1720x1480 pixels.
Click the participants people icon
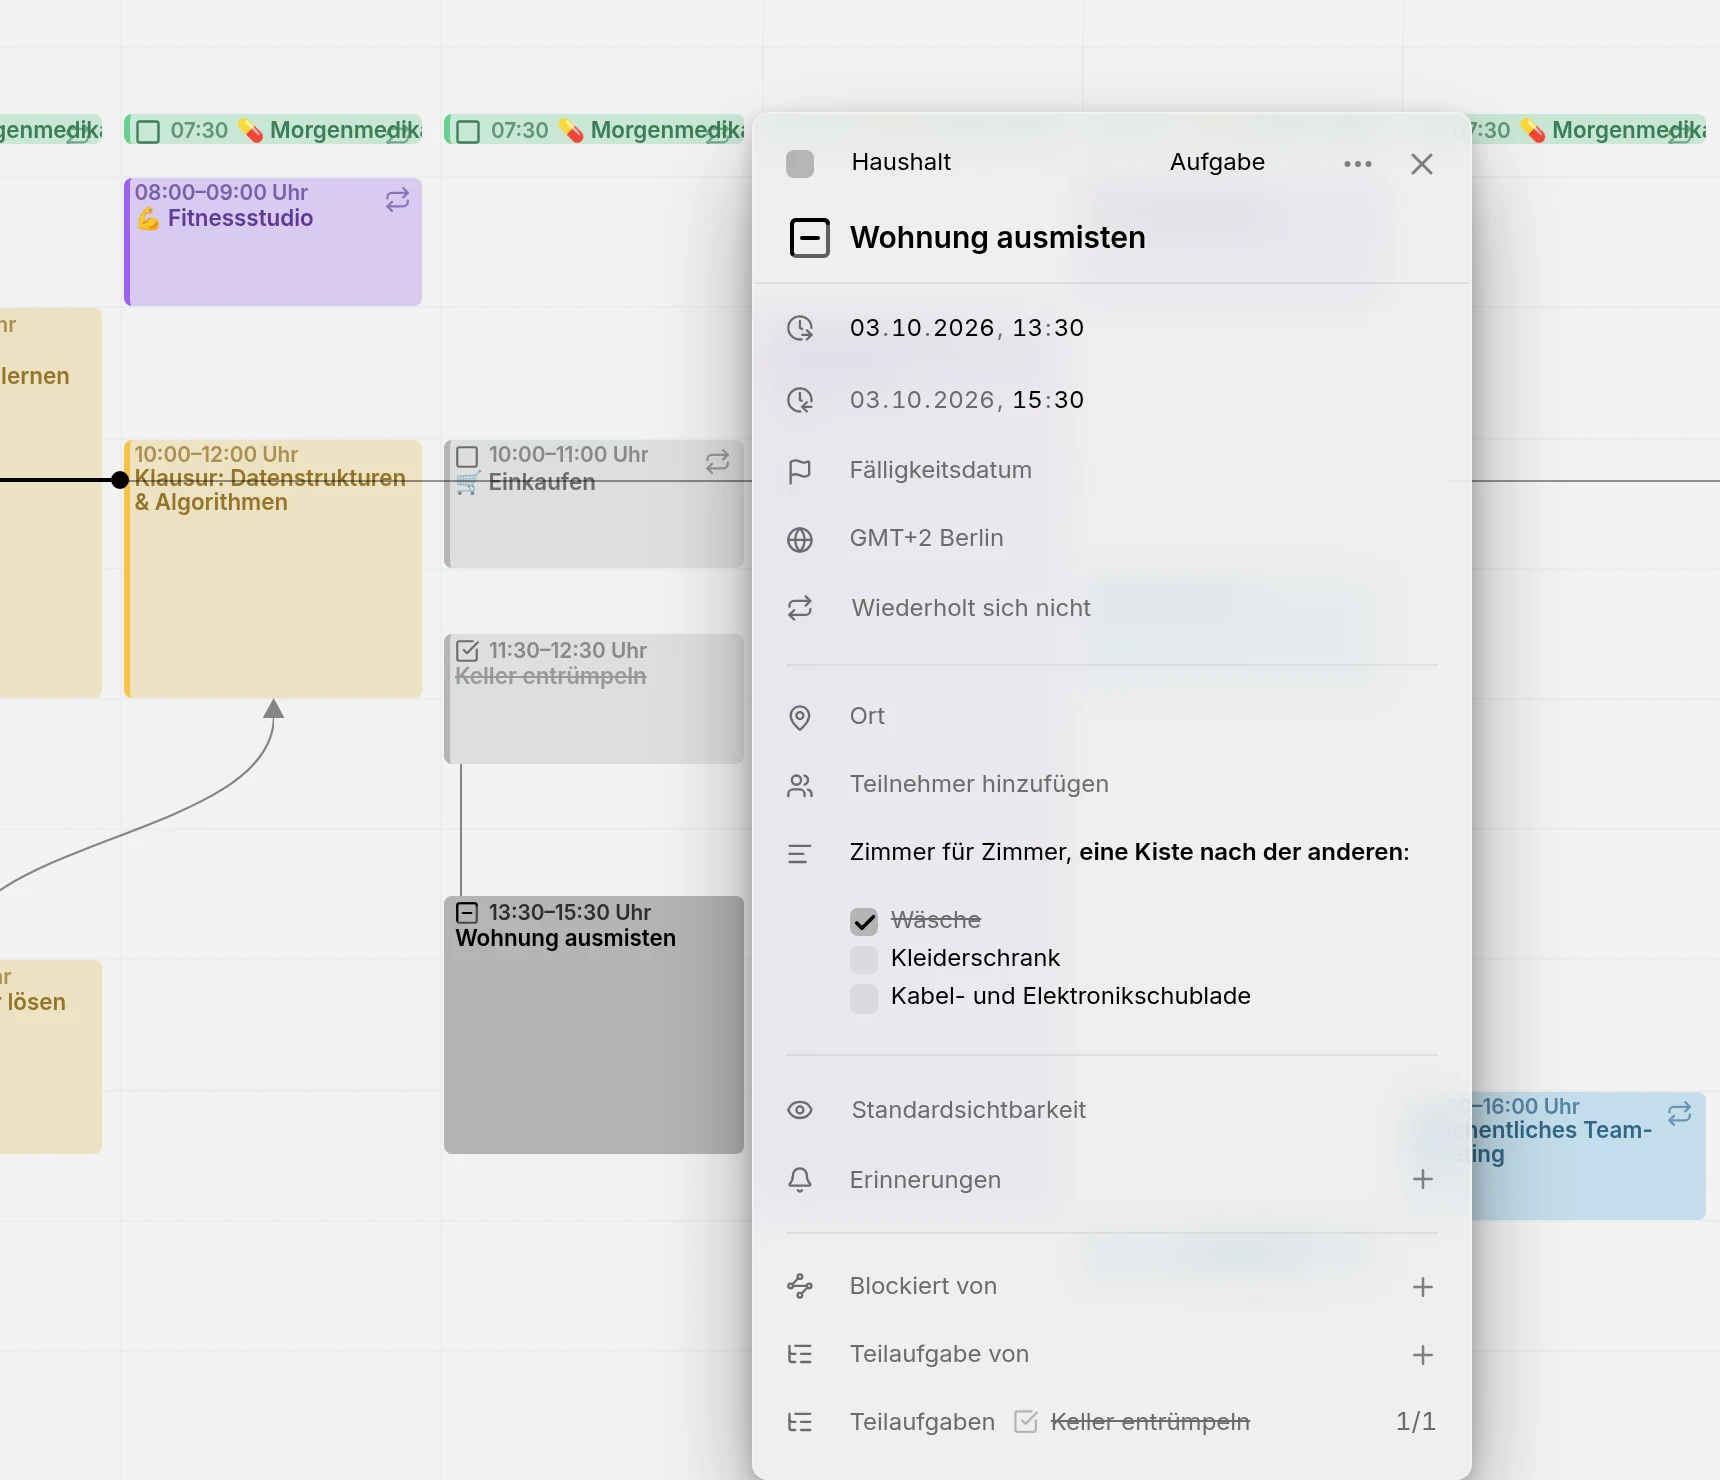[800, 786]
